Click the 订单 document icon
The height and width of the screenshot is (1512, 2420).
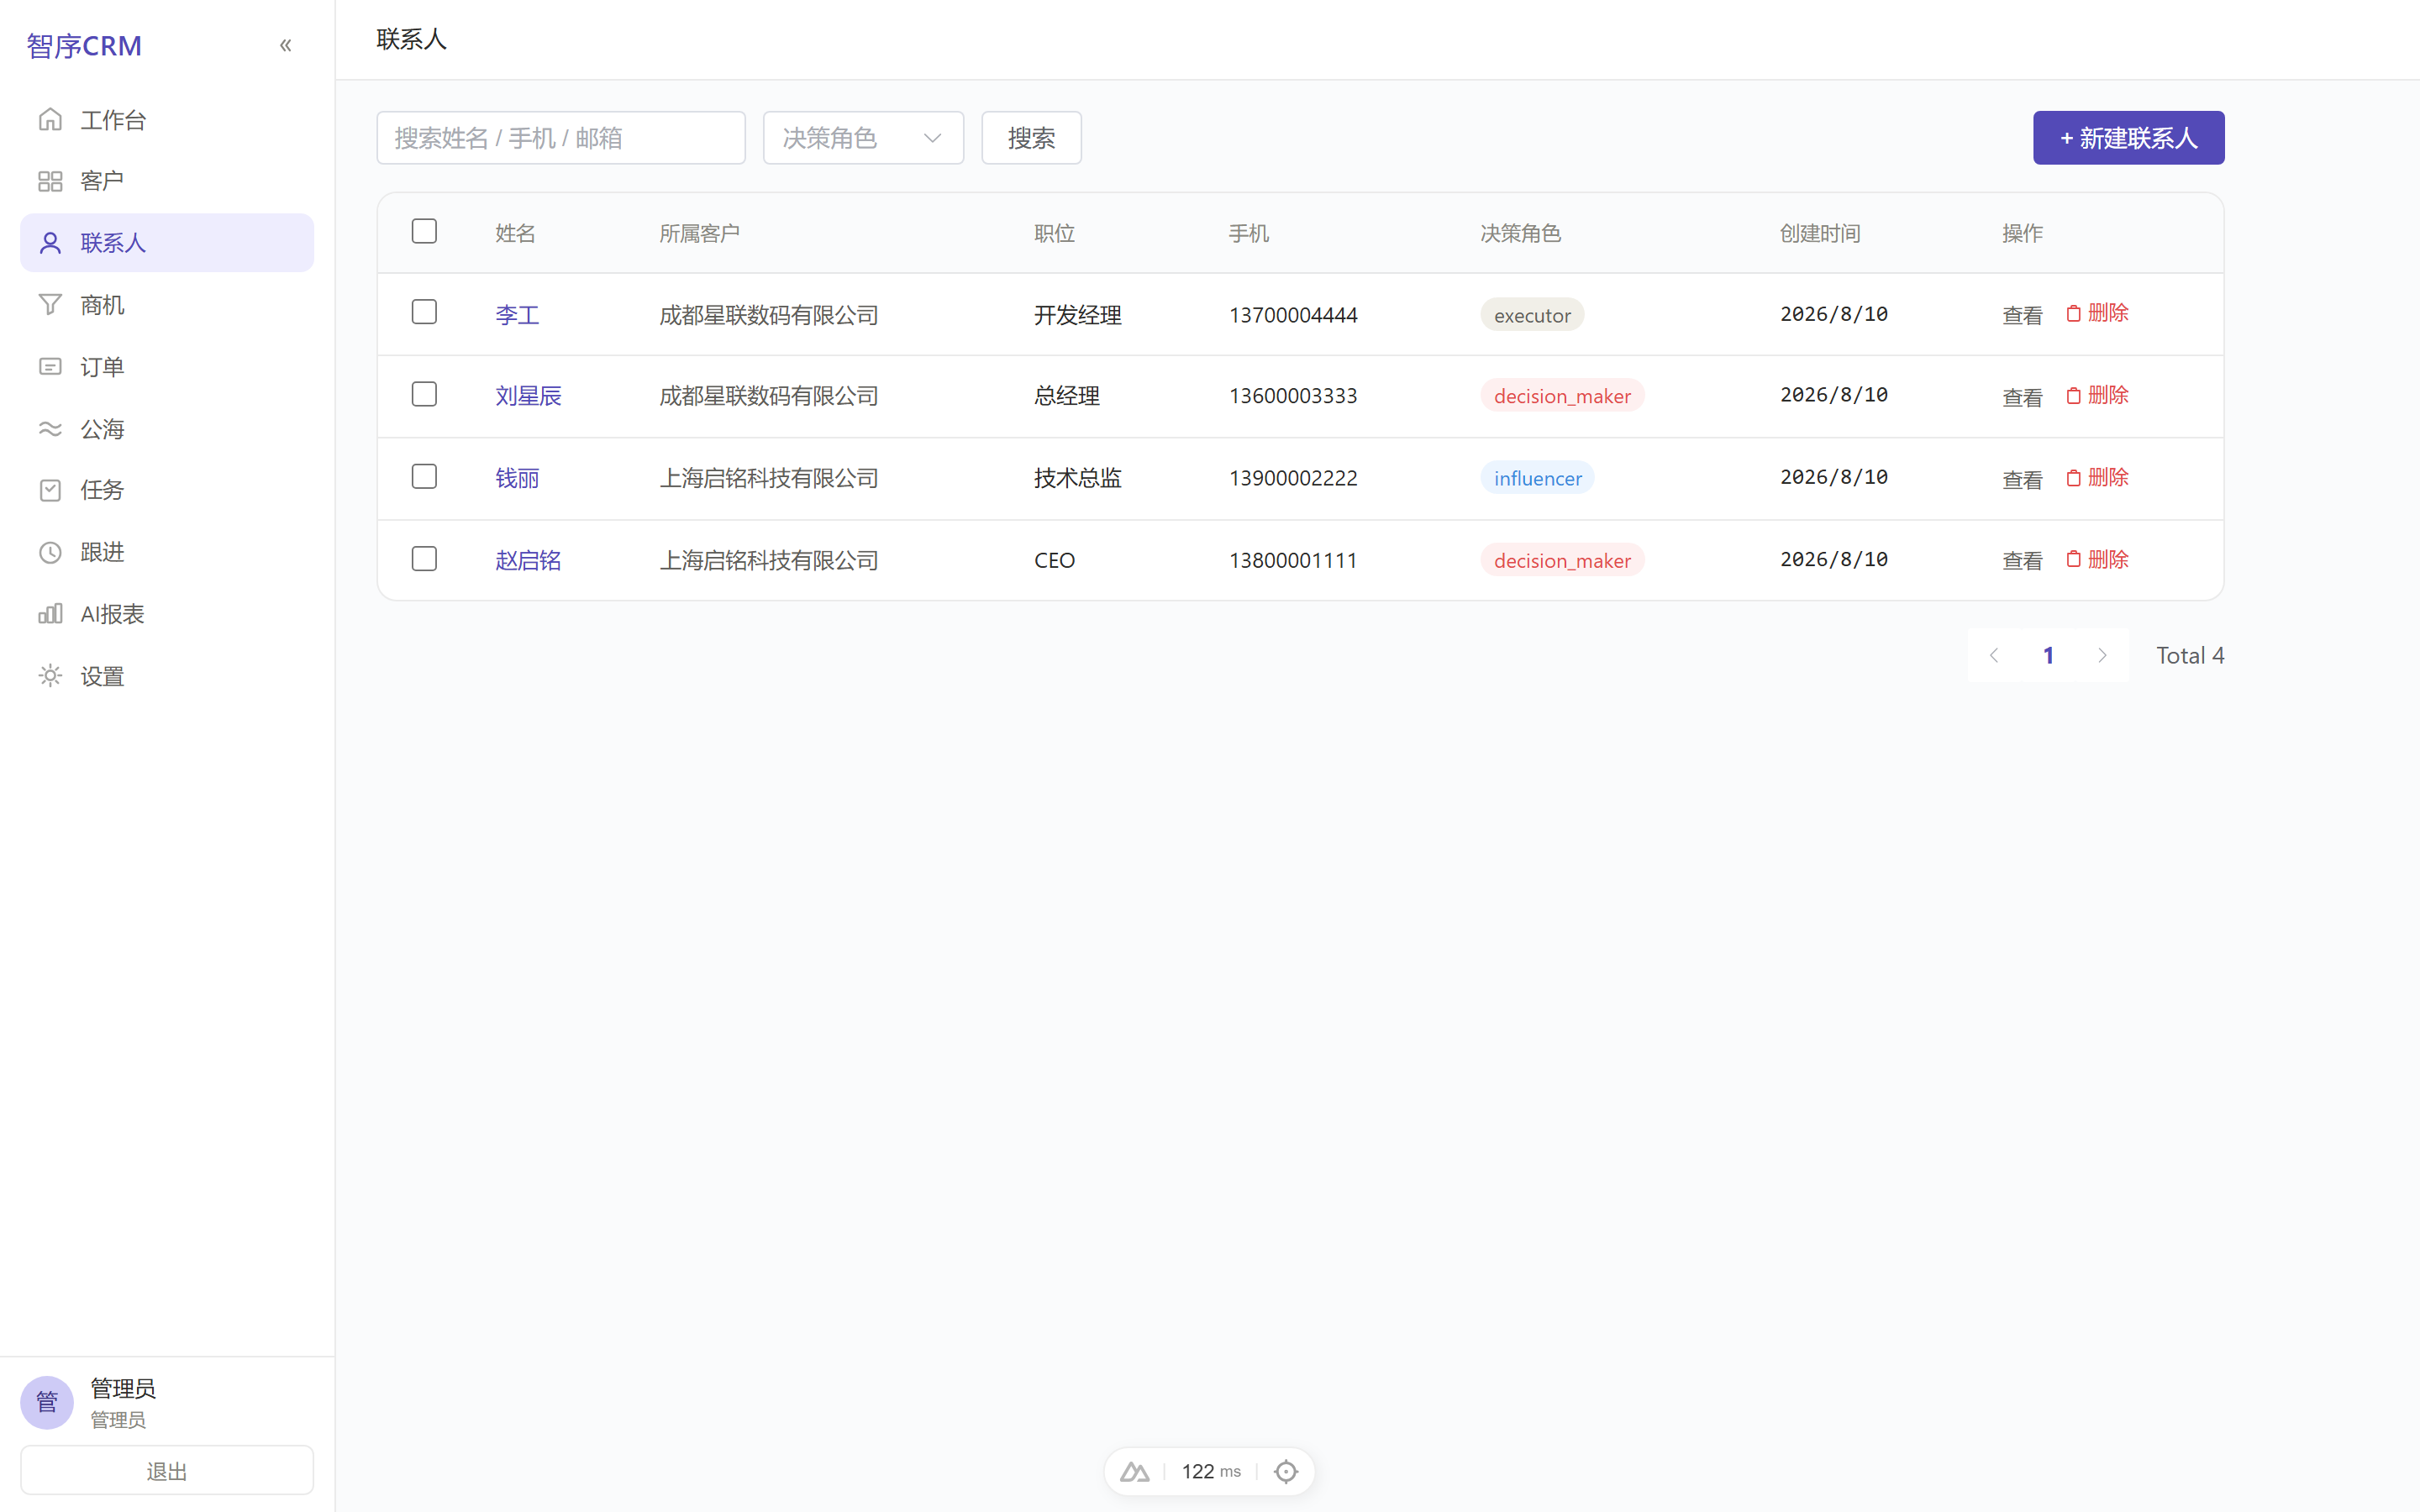click(50, 366)
